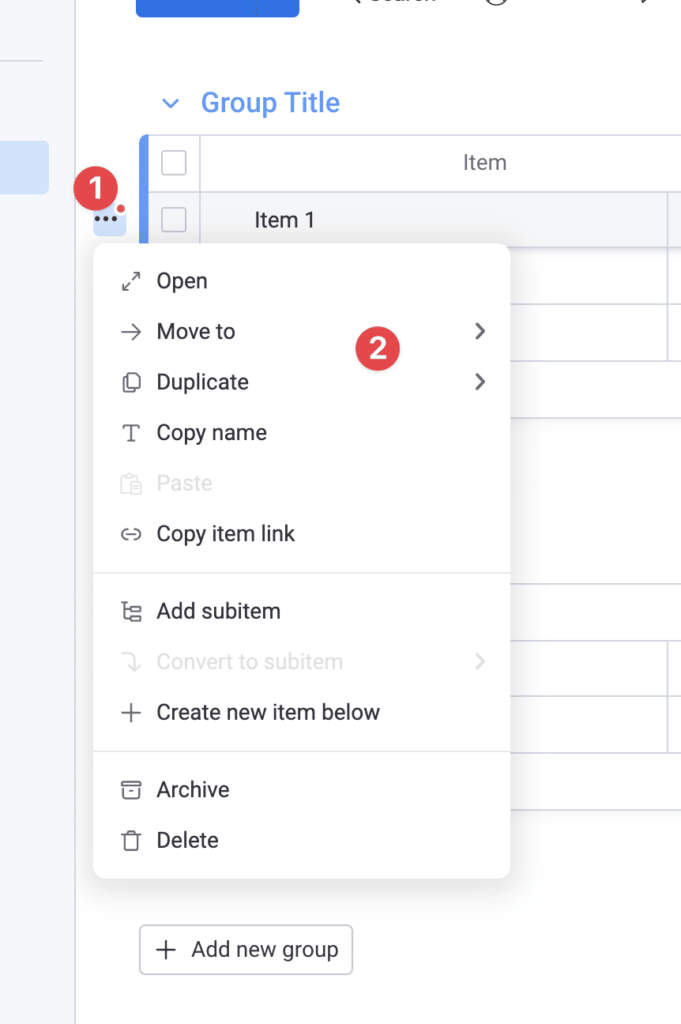Expand the Move to submenu arrow
This screenshot has height=1024, width=681.
[x=480, y=331]
